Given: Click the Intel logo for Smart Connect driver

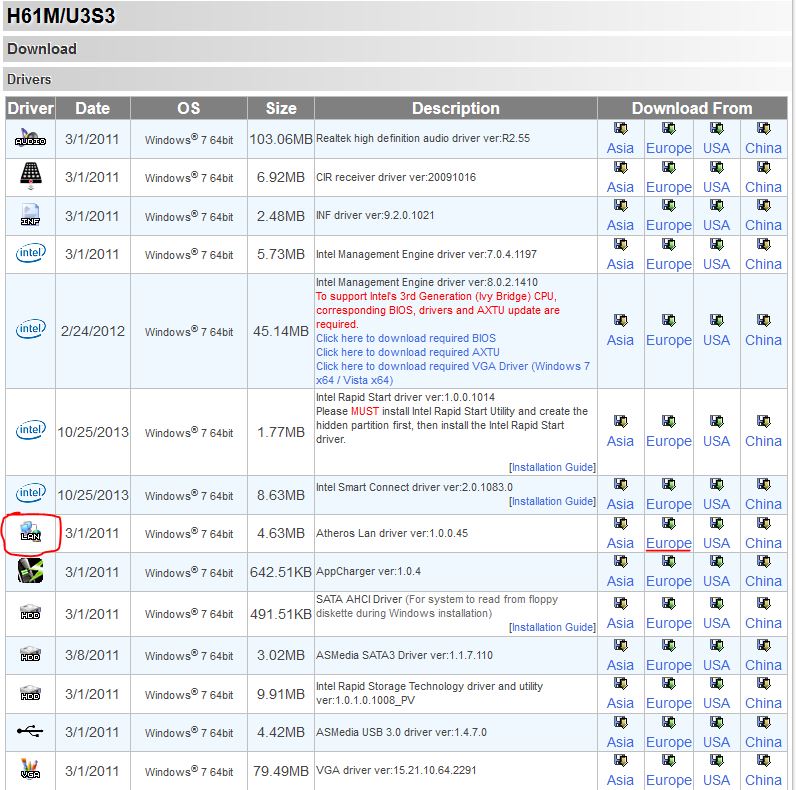Looking at the screenshot, I should (30, 493).
